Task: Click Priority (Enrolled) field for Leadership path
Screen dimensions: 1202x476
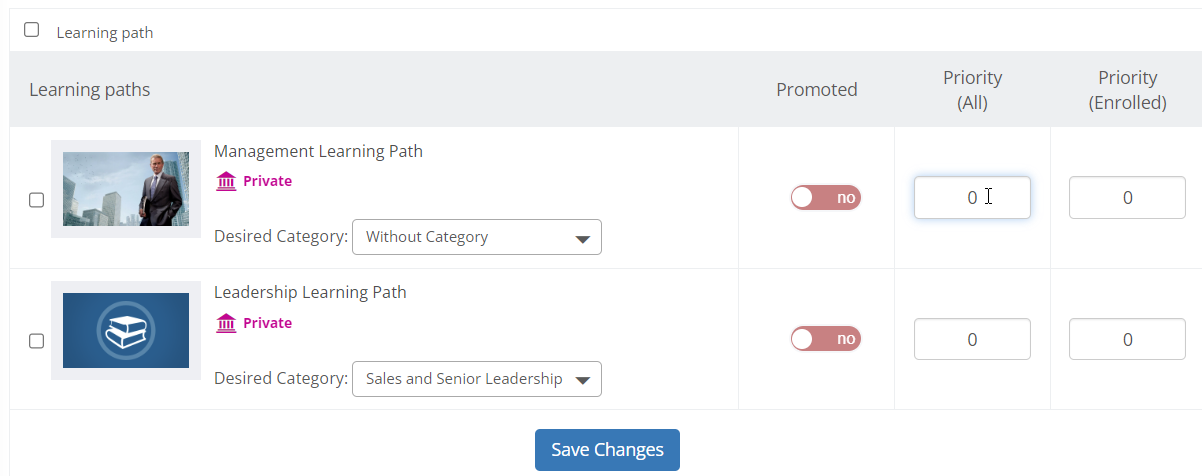Action: [1127, 339]
